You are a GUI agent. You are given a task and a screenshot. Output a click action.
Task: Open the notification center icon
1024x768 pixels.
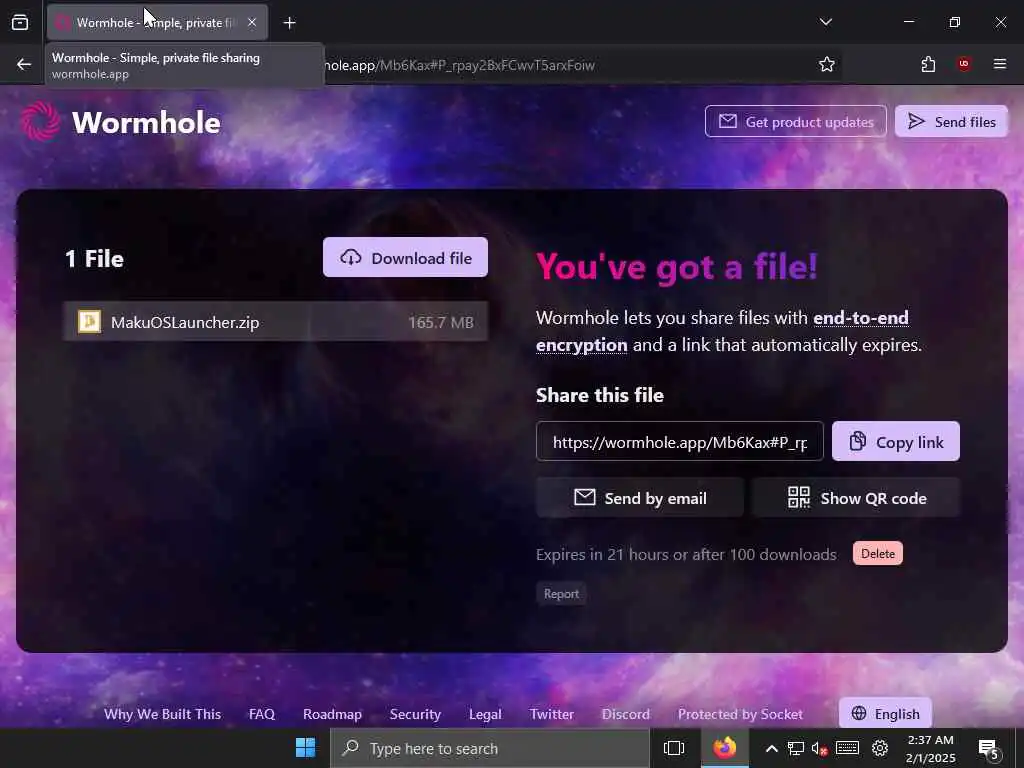988,748
